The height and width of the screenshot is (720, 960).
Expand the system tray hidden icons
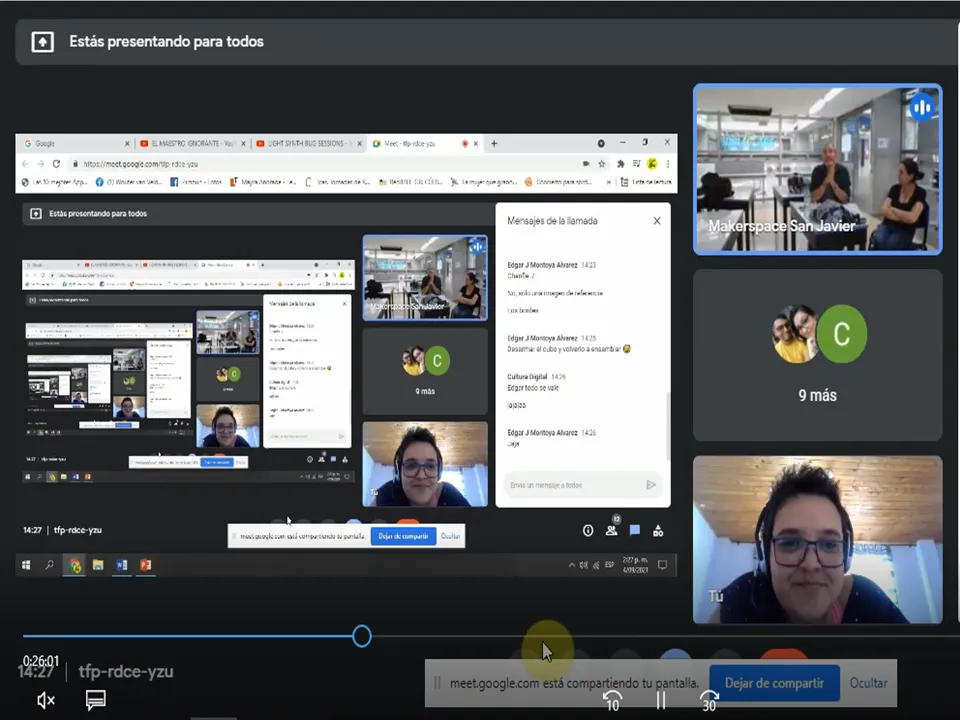571,565
